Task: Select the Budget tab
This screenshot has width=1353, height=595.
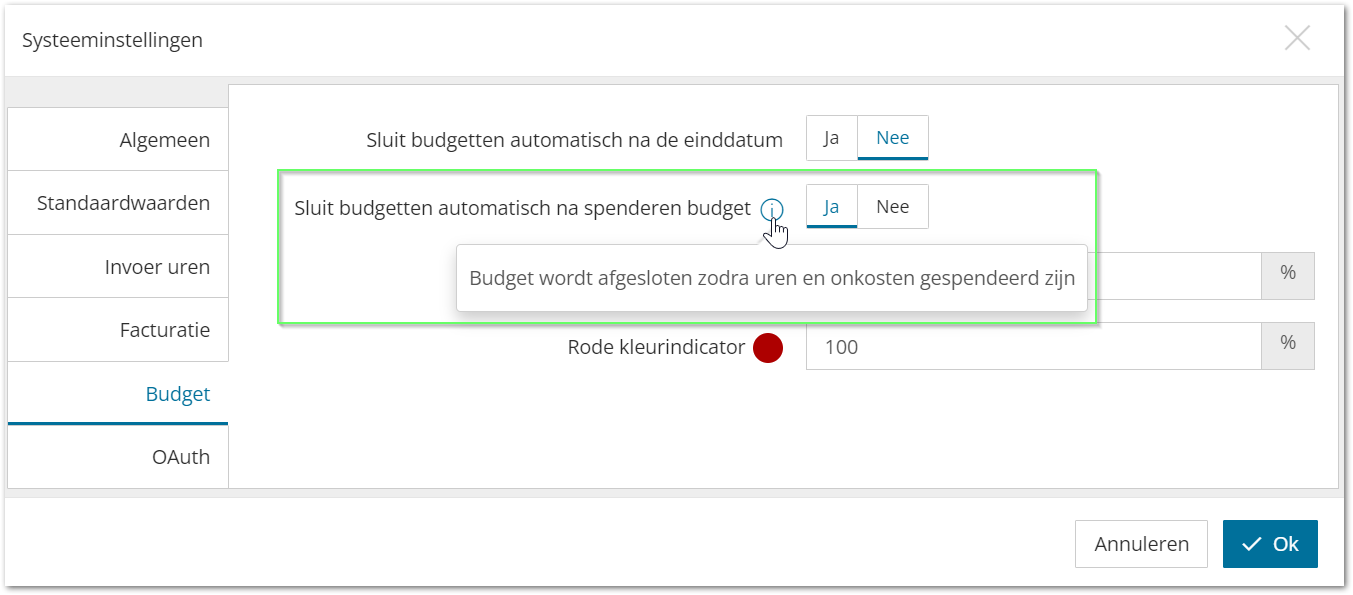Action: (x=118, y=394)
